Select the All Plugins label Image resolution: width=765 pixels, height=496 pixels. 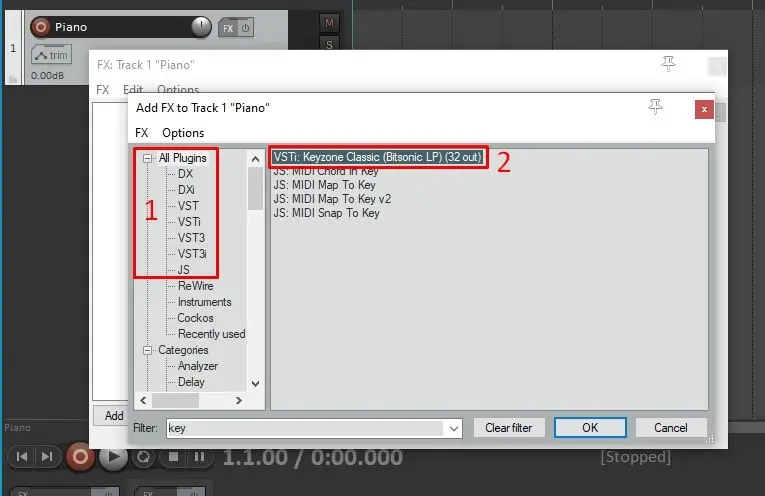point(182,158)
